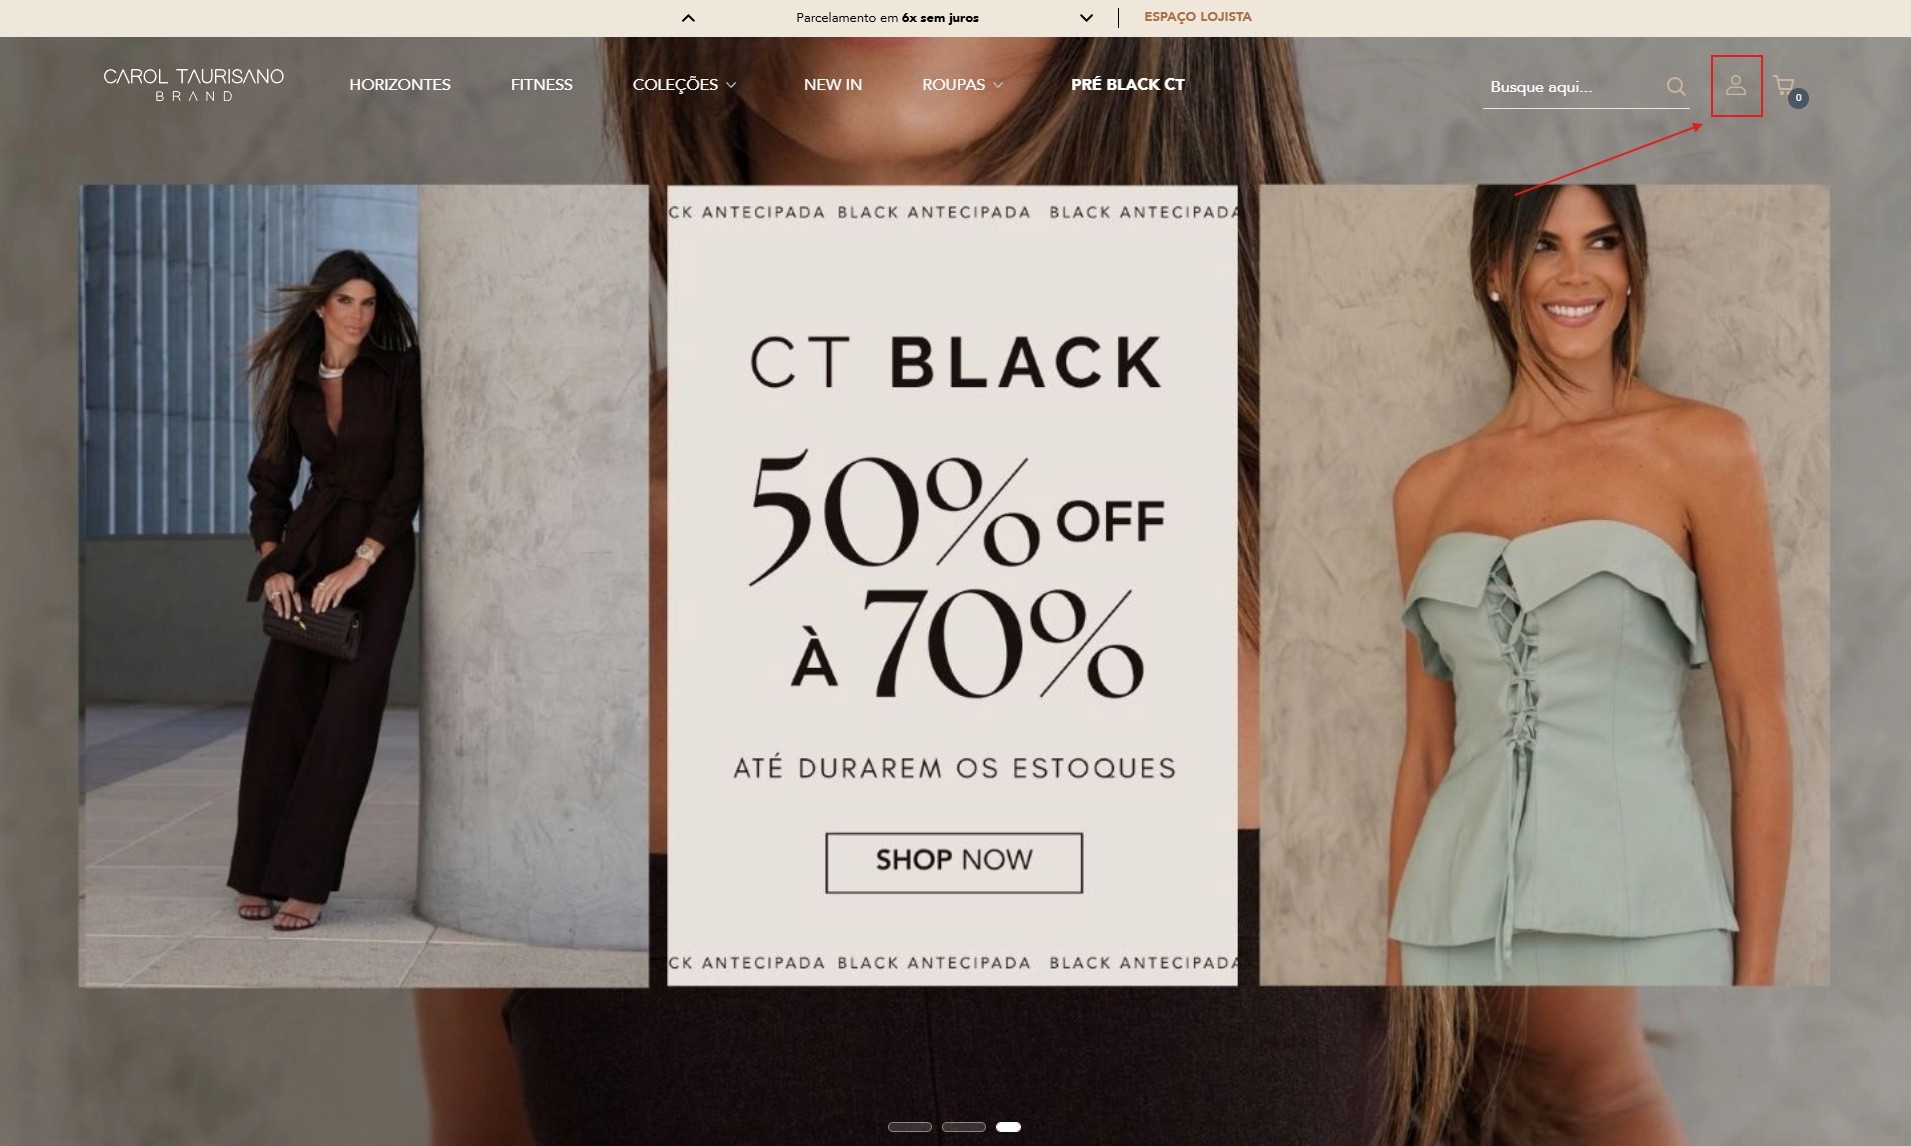Expand the ROUPAS dropdown menu

coord(962,85)
